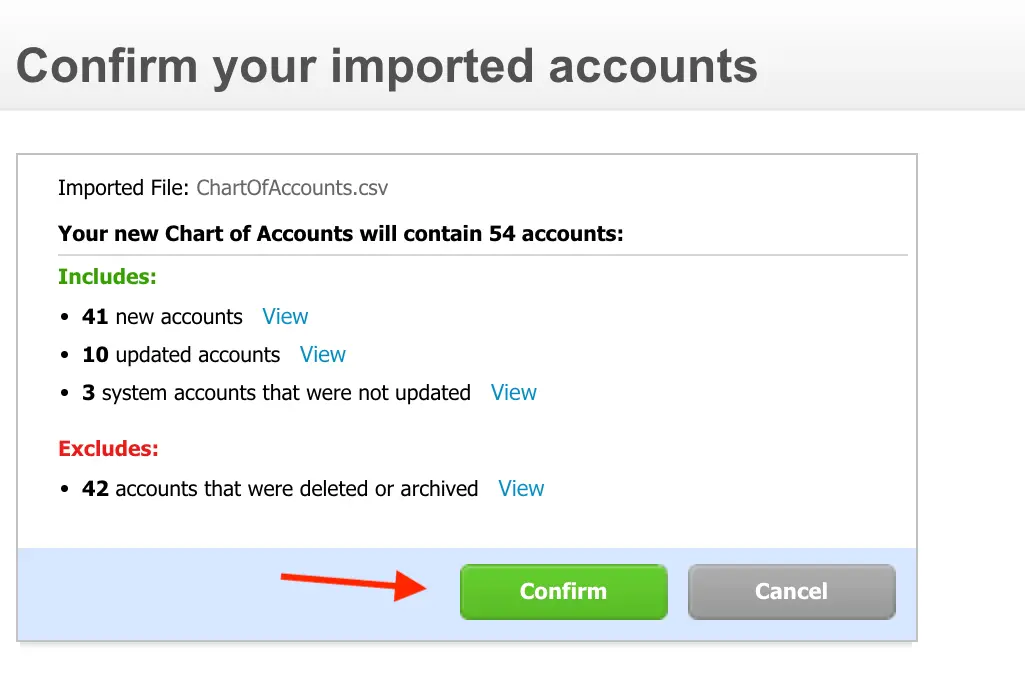
Task: Click the red Excludes section label
Action: [107, 448]
